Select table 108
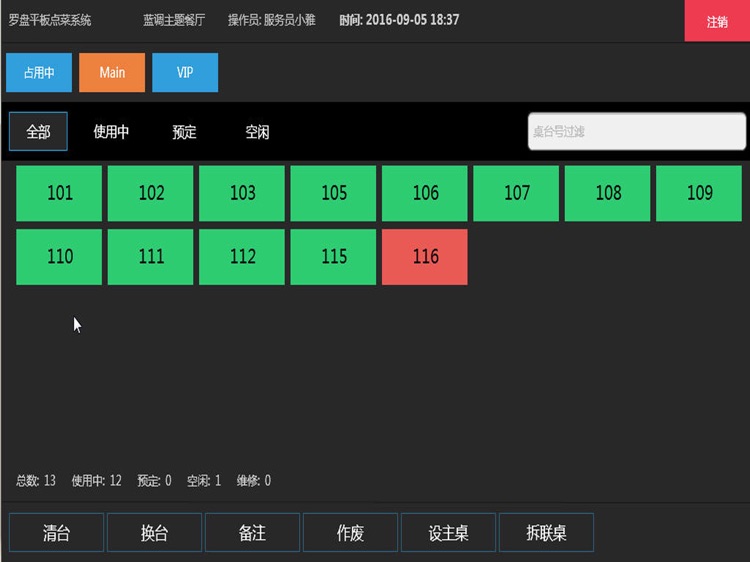The width and height of the screenshot is (750, 562). click(607, 193)
